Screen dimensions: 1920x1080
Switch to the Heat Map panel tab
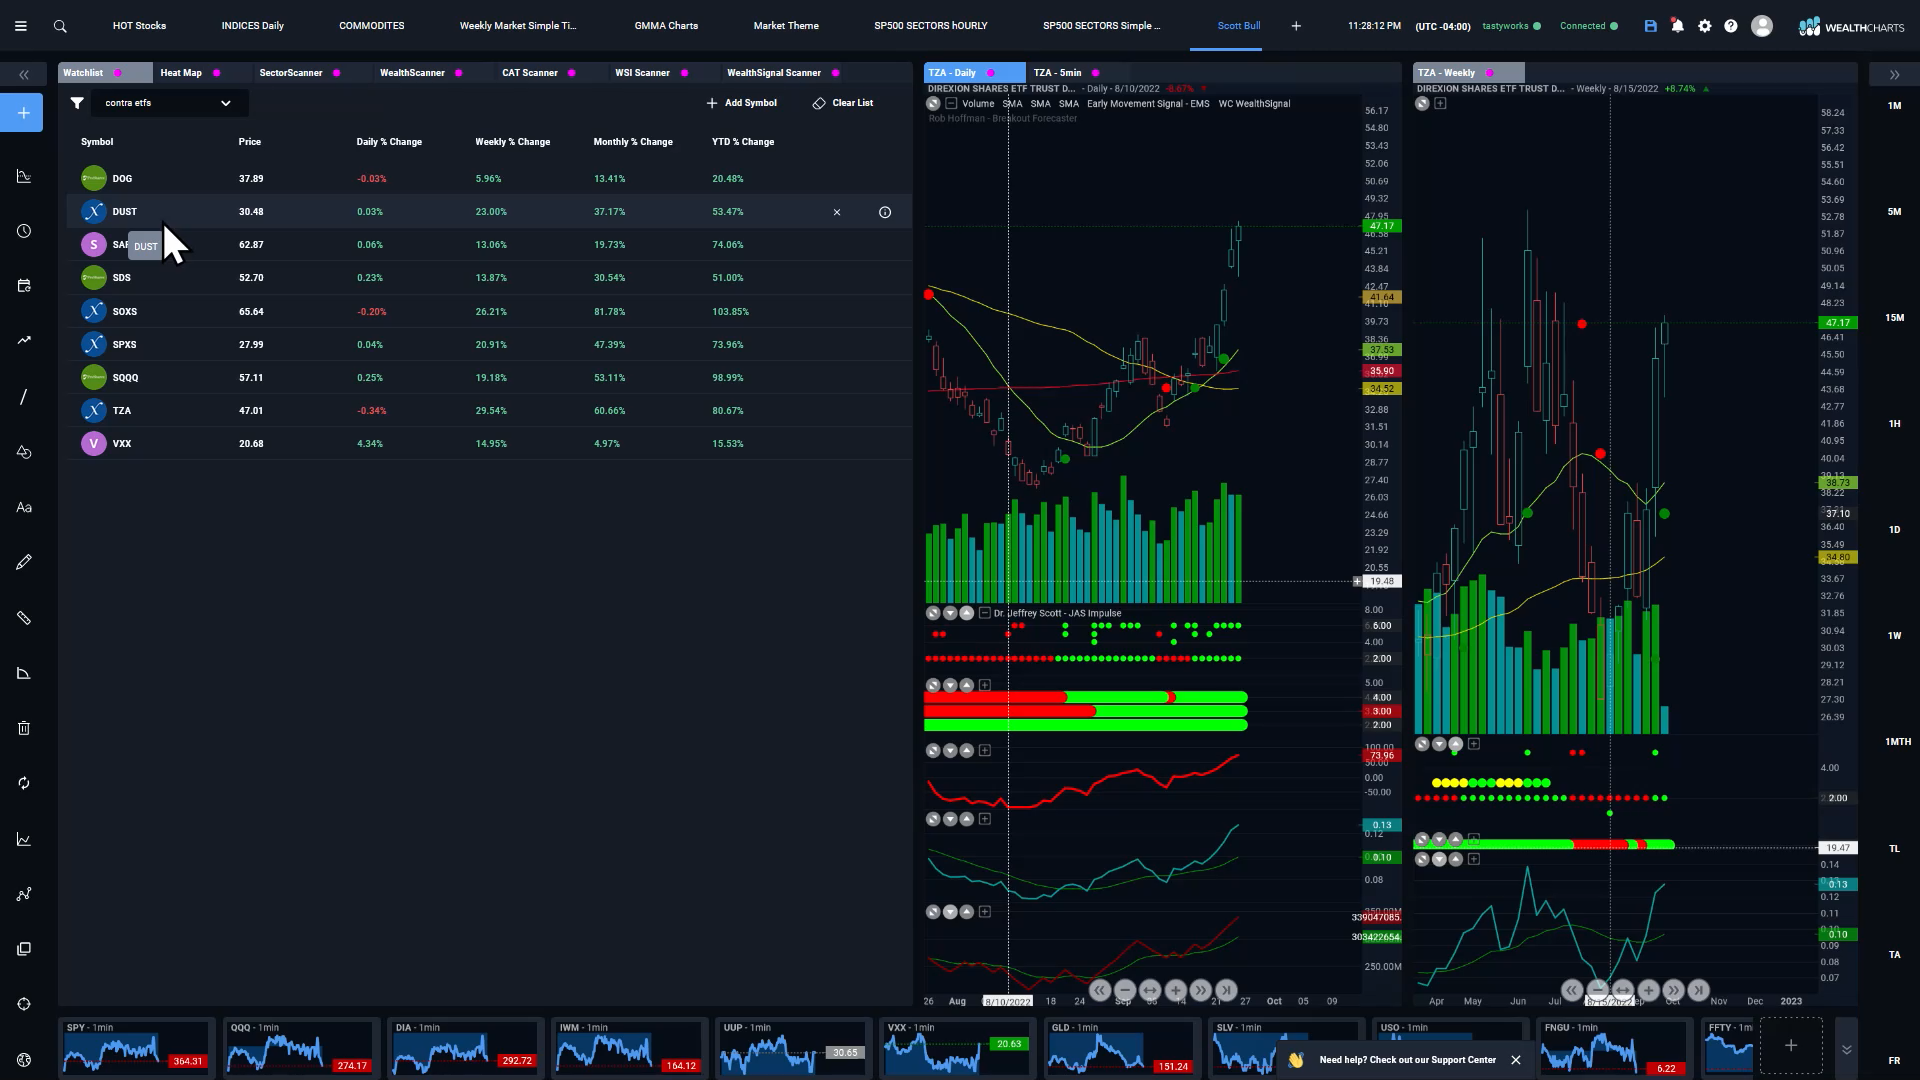(x=181, y=73)
